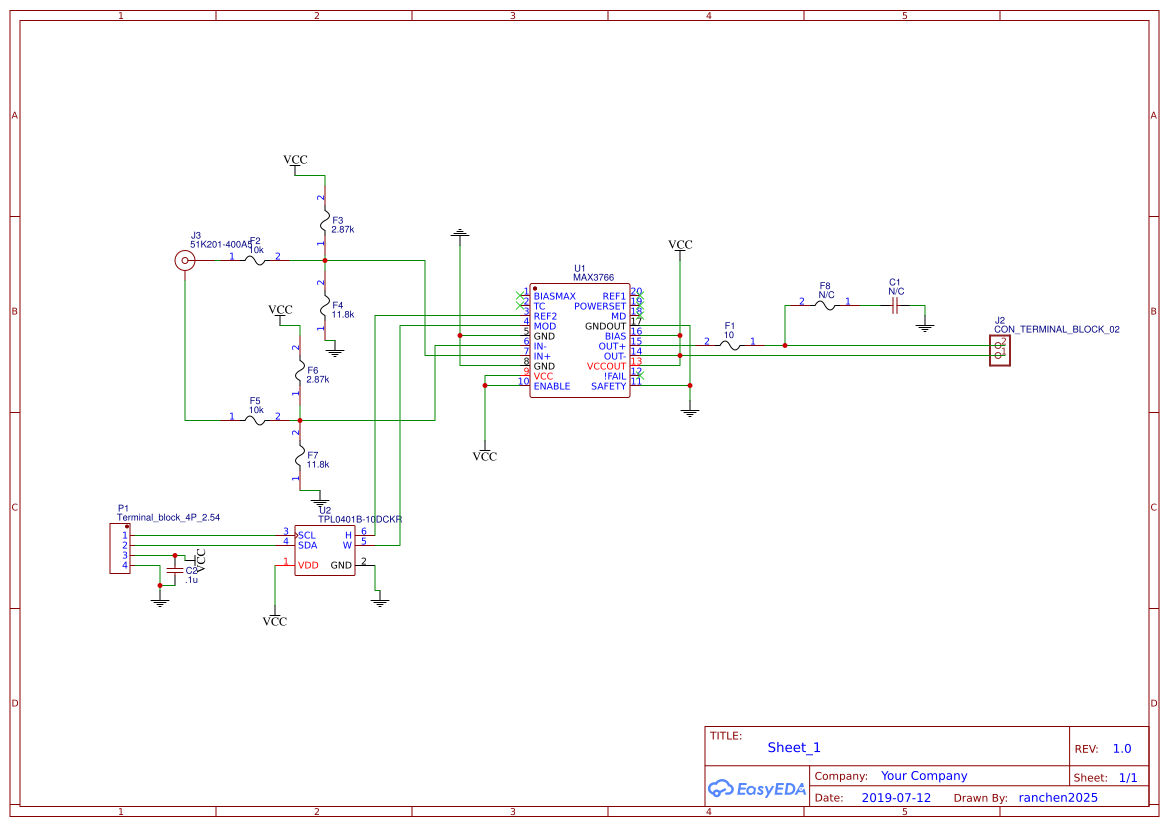Select the date 2019-07-12 in title block

tap(898, 797)
